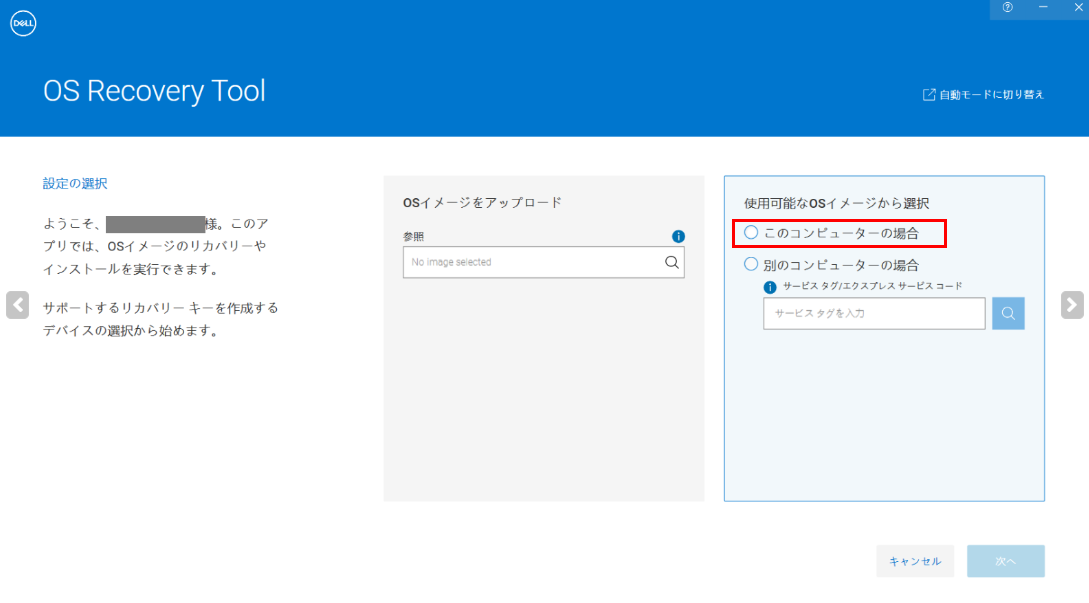Screen dimensions: 1089x603
Task: Click the No image selected browse field
Action: pos(531,262)
